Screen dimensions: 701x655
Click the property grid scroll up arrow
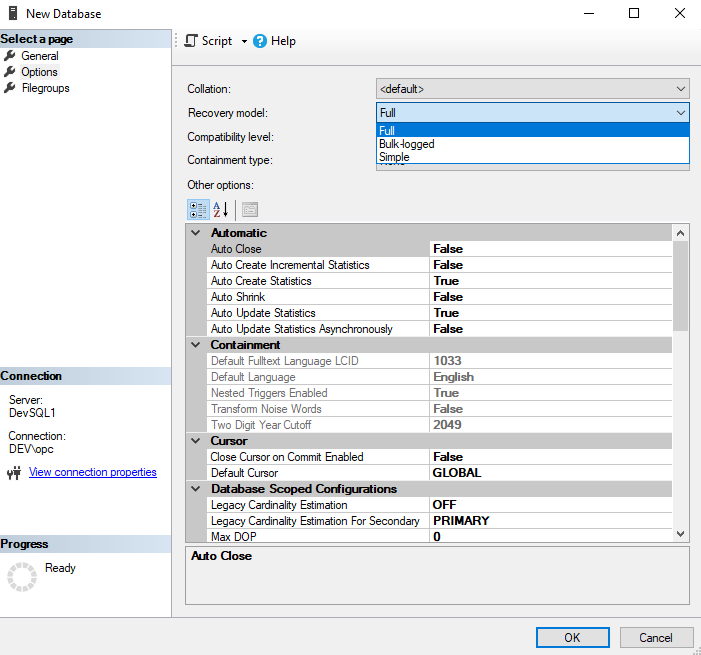coord(680,233)
